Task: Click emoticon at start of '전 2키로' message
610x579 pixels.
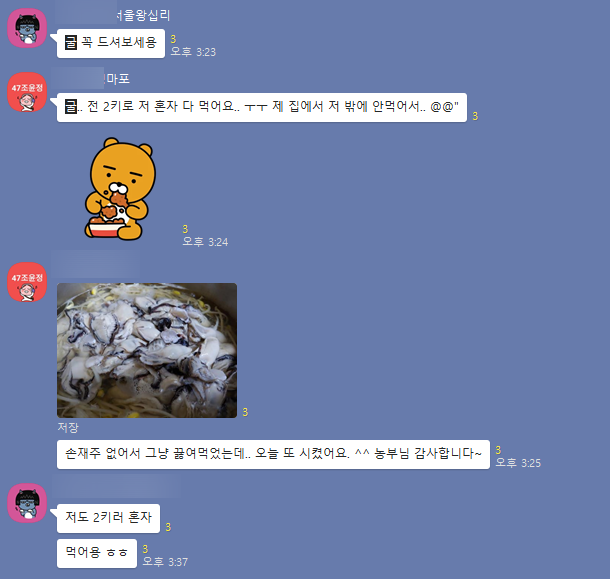Action: pos(71,106)
